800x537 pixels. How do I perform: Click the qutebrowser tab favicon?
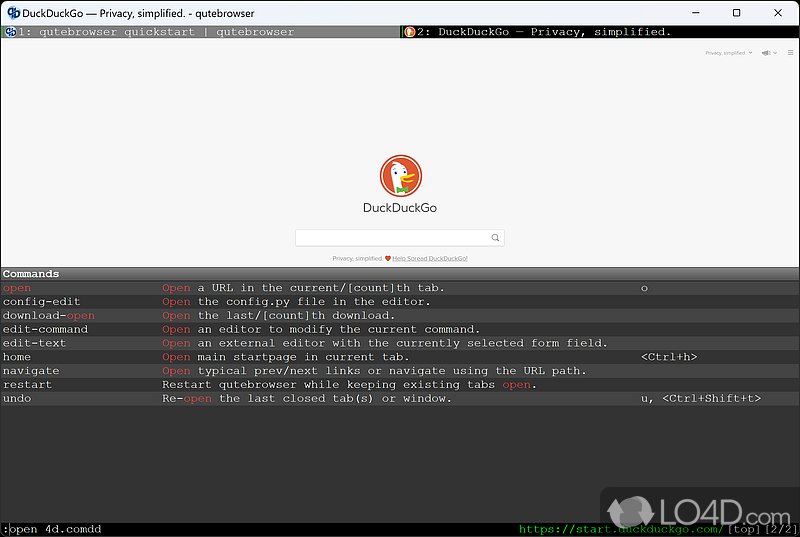[x=11, y=32]
